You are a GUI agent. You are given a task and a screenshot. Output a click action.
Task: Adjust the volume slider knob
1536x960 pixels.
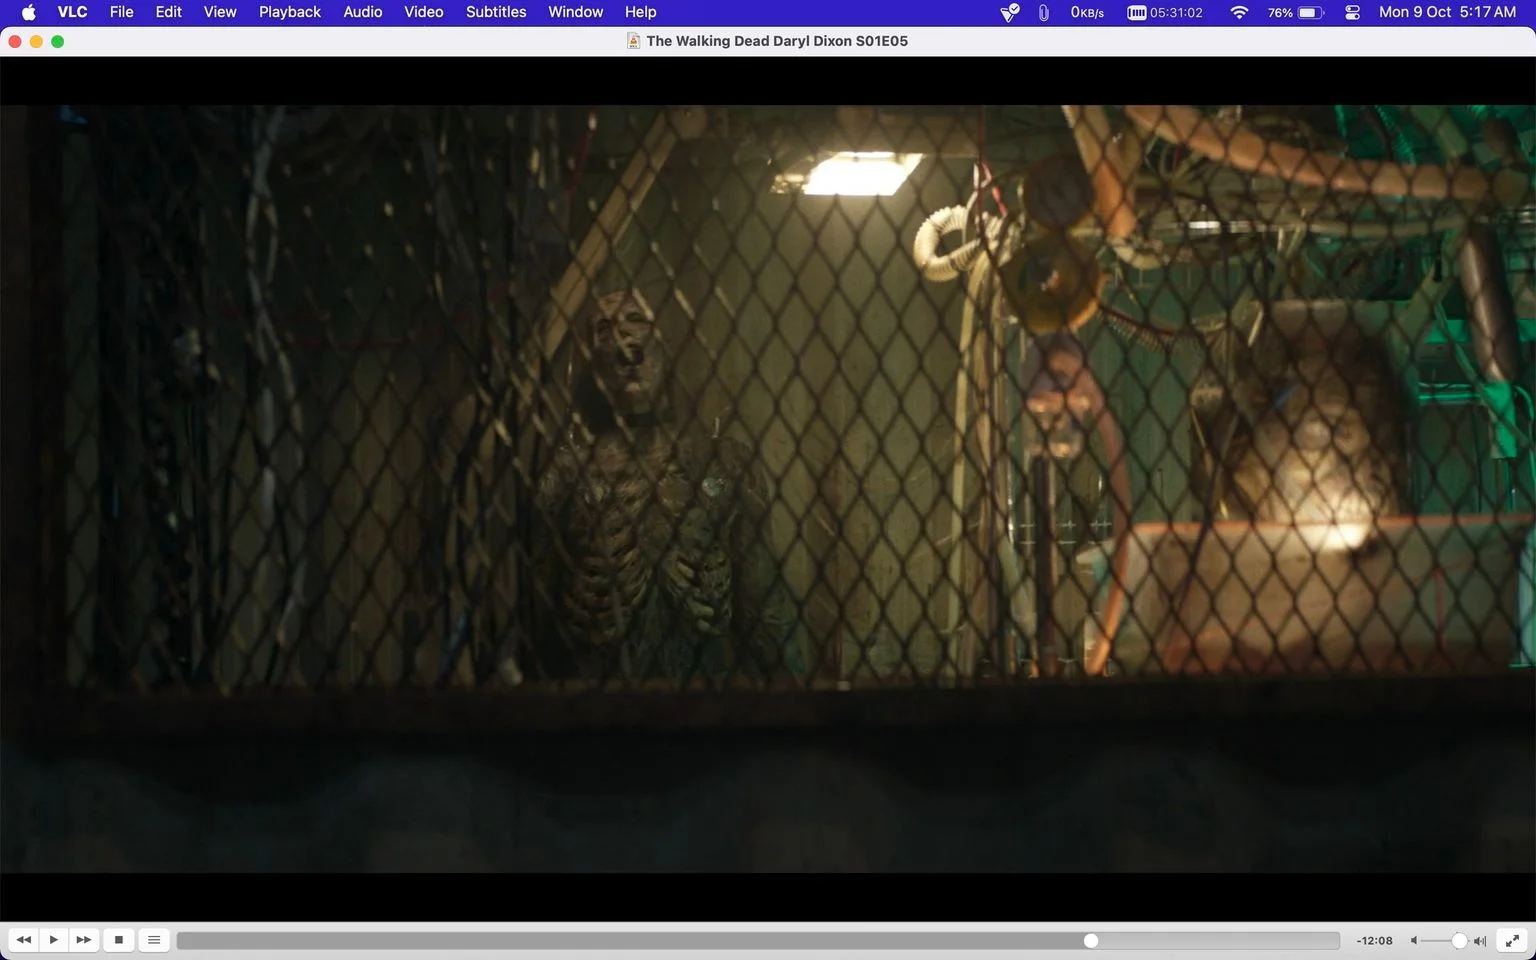pos(1459,941)
